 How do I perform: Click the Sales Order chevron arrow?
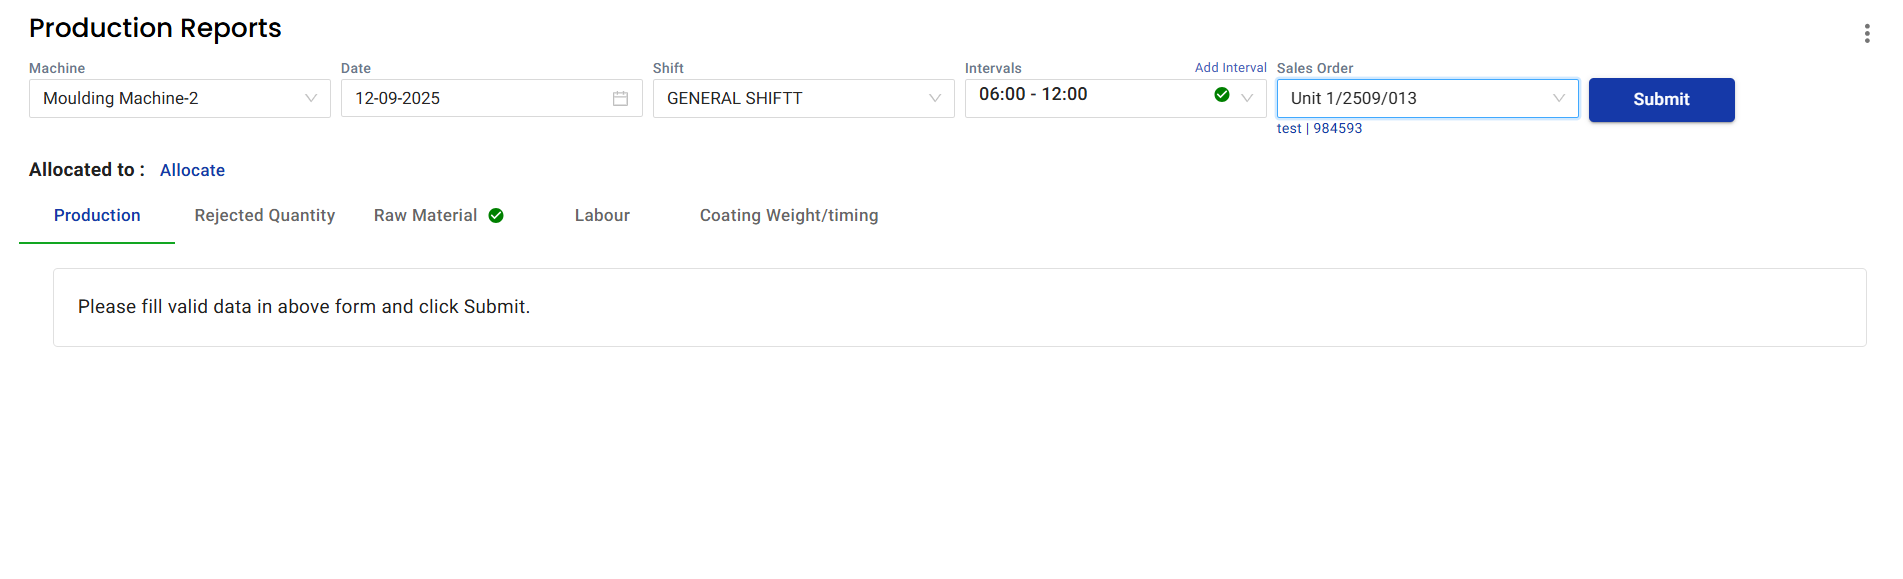[1558, 99]
